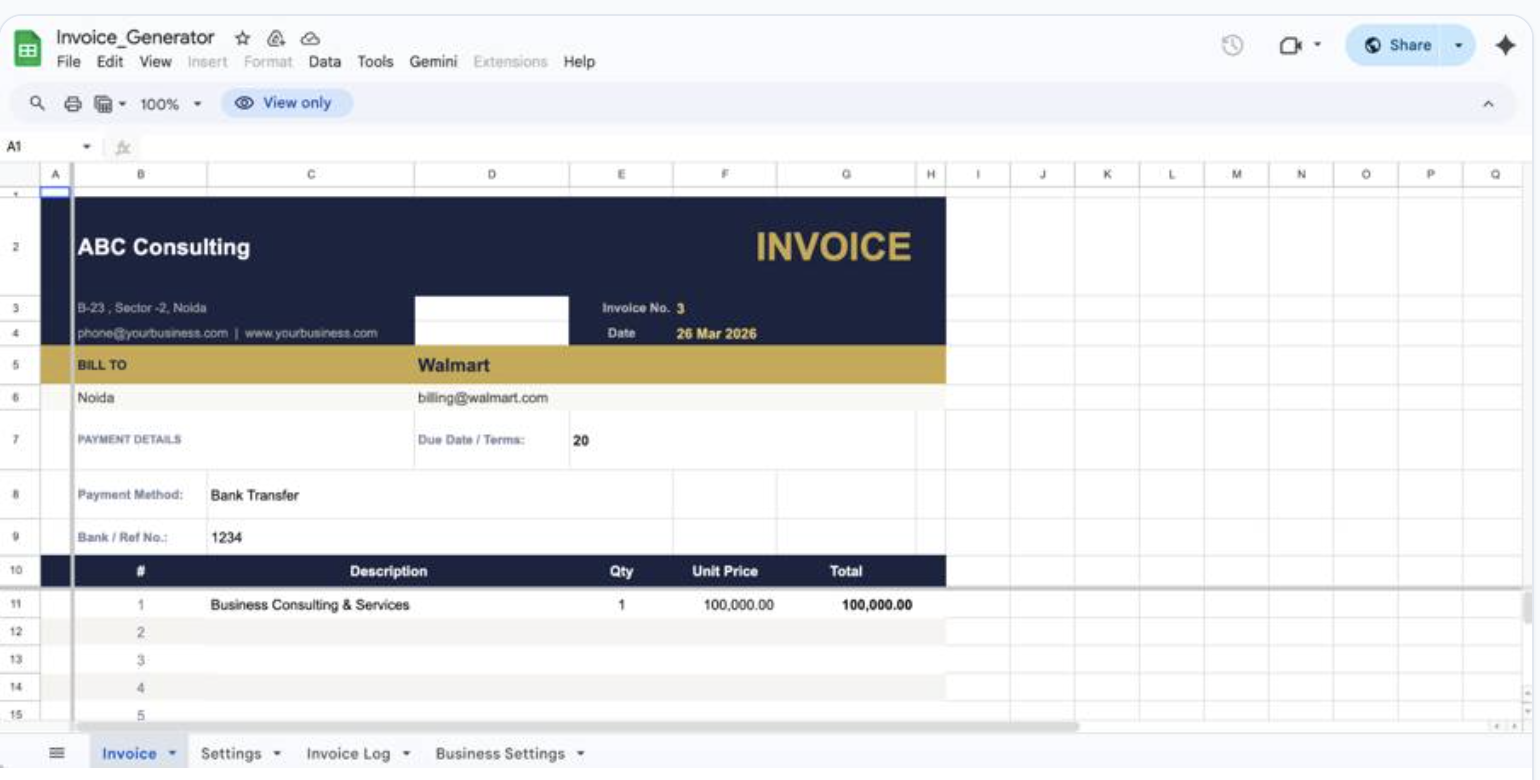Click the Noida cell under BILL TO

[96, 398]
